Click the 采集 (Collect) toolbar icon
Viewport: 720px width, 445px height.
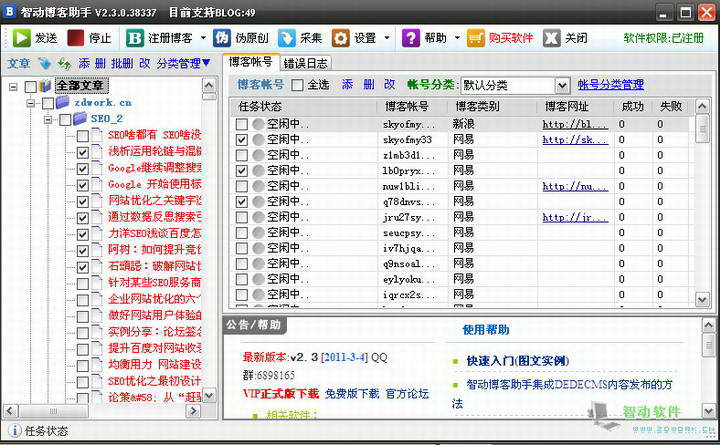coord(287,37)
